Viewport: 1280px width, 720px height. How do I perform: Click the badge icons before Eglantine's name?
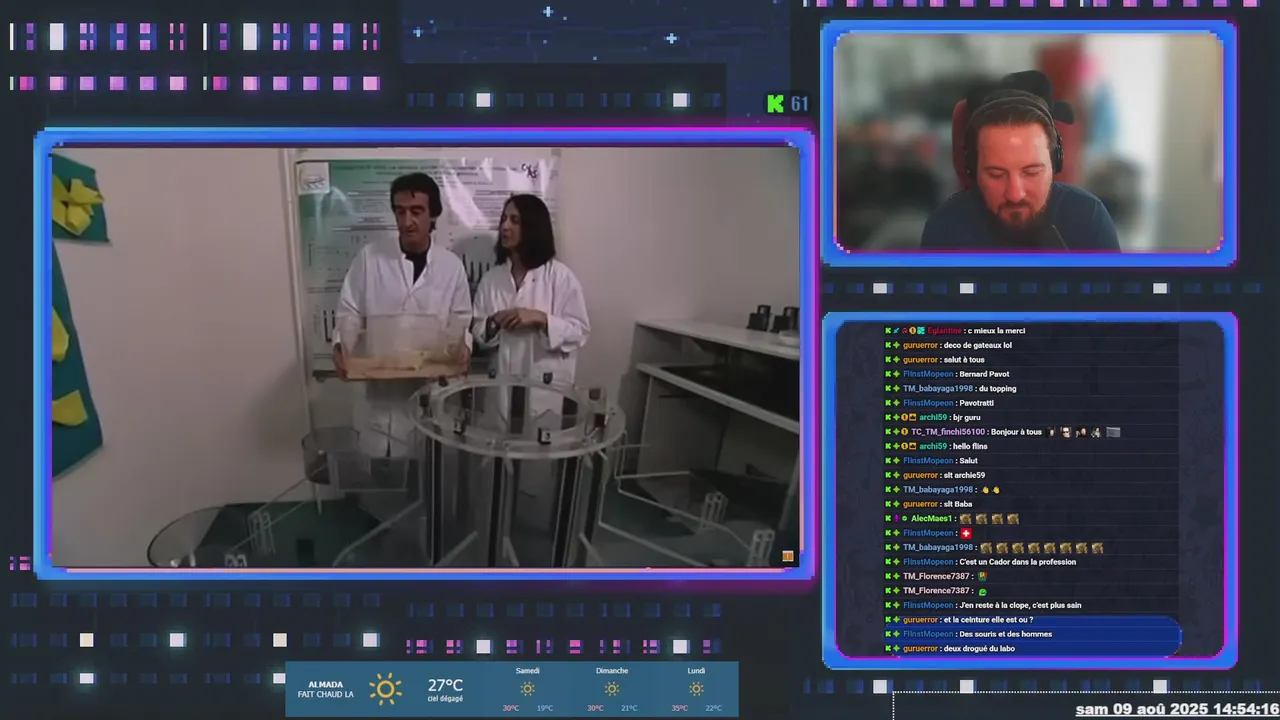(x=905, y=331)
